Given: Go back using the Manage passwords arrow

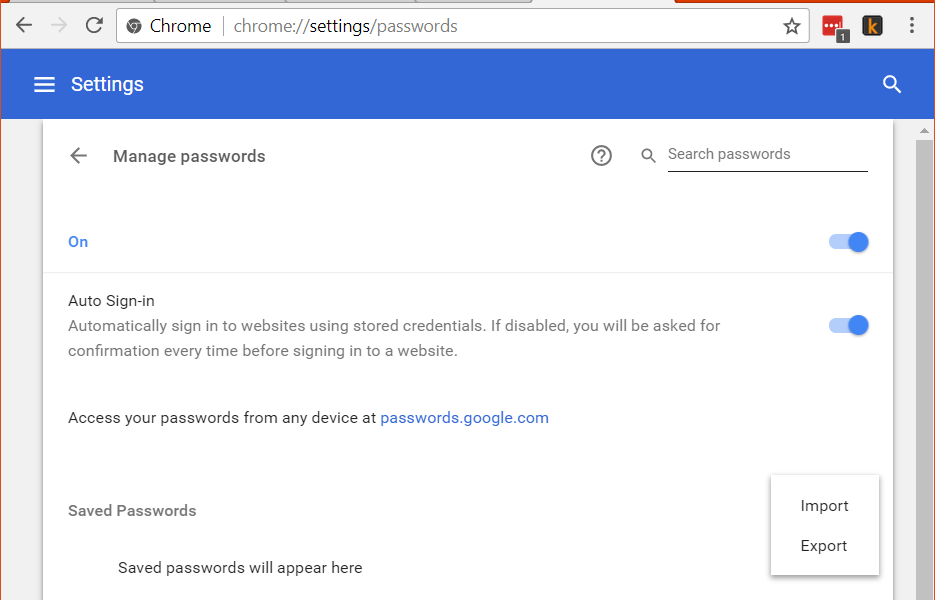Looking at the screenshot, I should pyautogui.click(x=78, y=156).
